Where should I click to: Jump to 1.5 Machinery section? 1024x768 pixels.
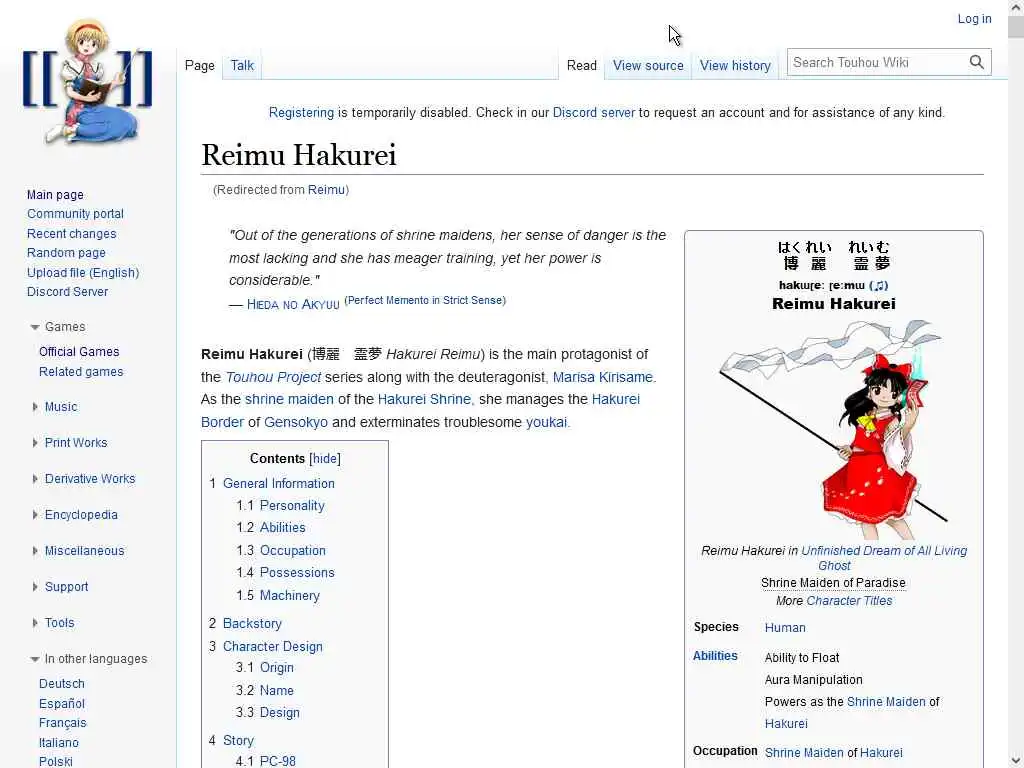290,596
